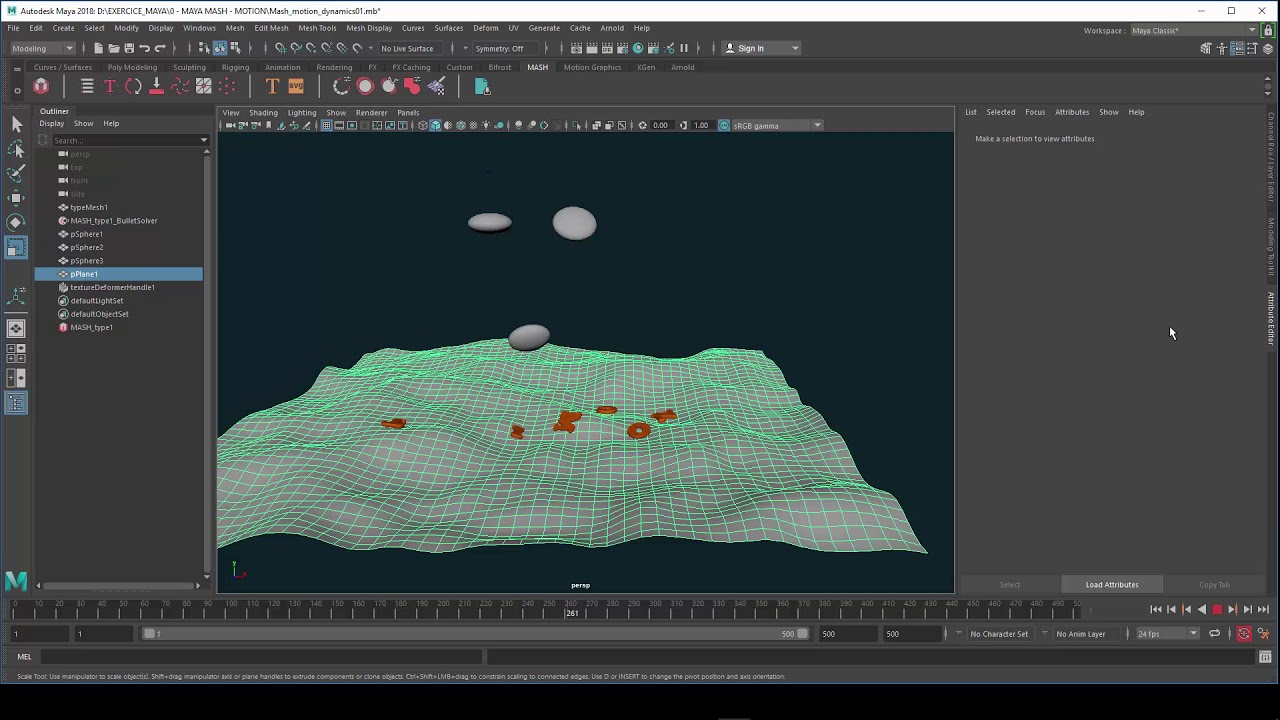Toggle the loop playback button
The image size is (1280, 720).
(1214, 634)
